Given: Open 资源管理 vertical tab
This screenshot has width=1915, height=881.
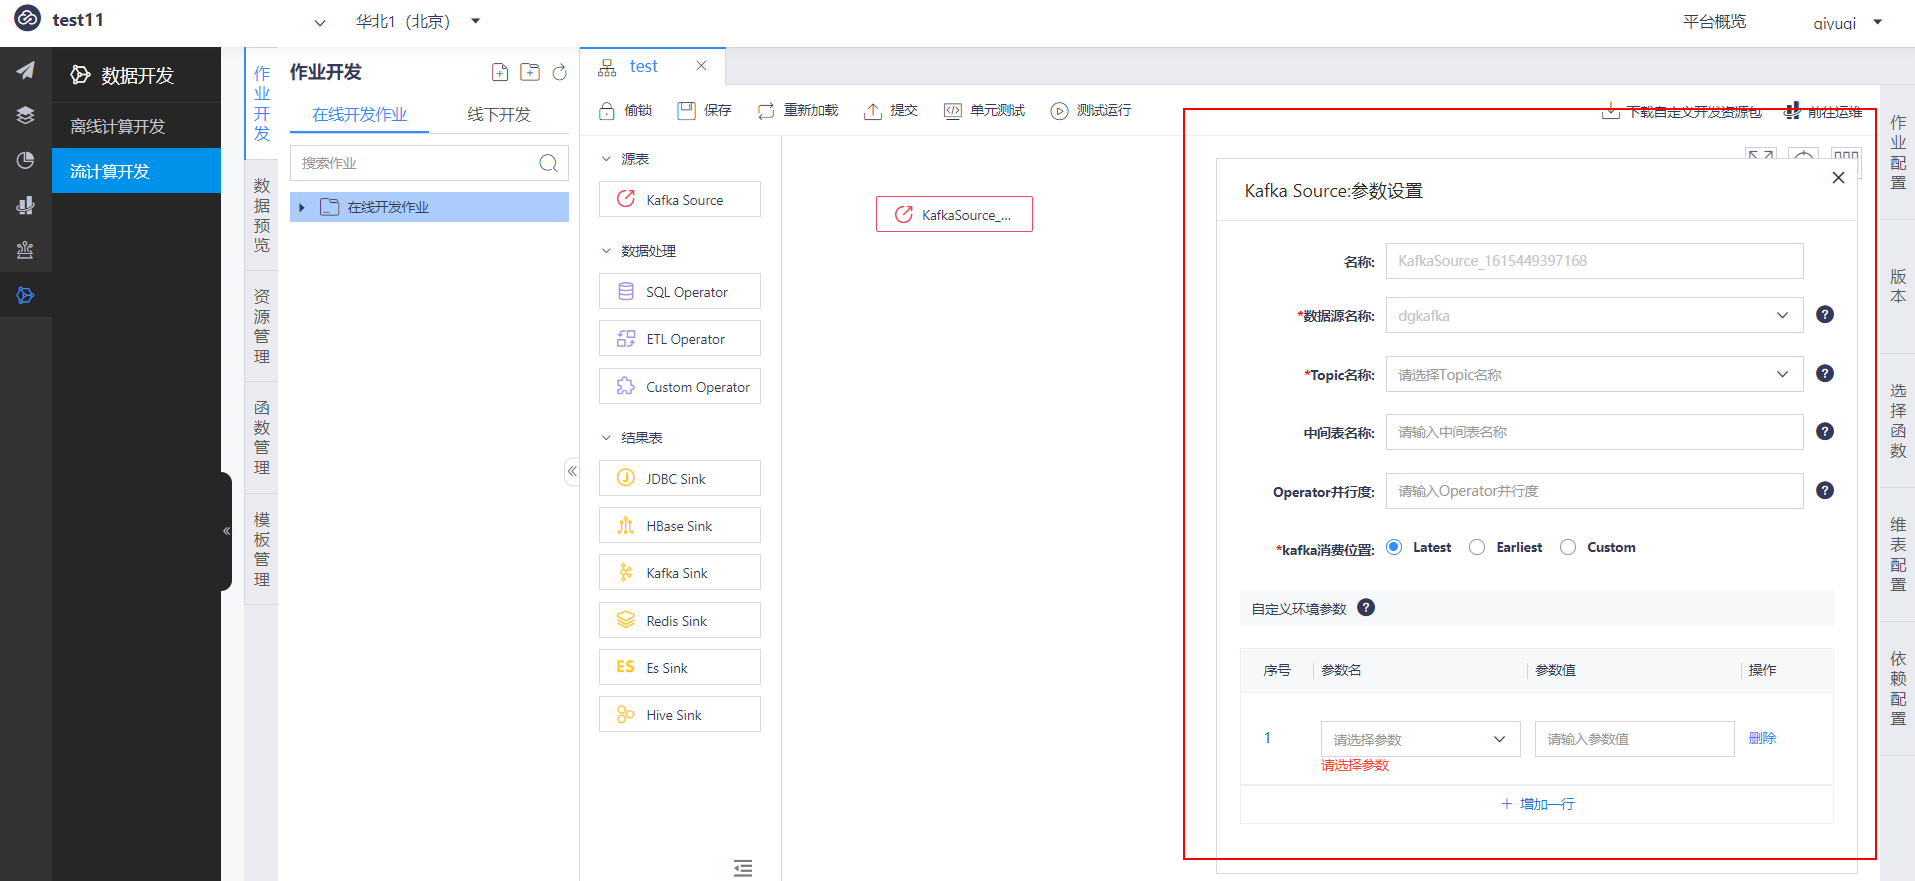Looking at the screenshot, I should coord(261,326).
